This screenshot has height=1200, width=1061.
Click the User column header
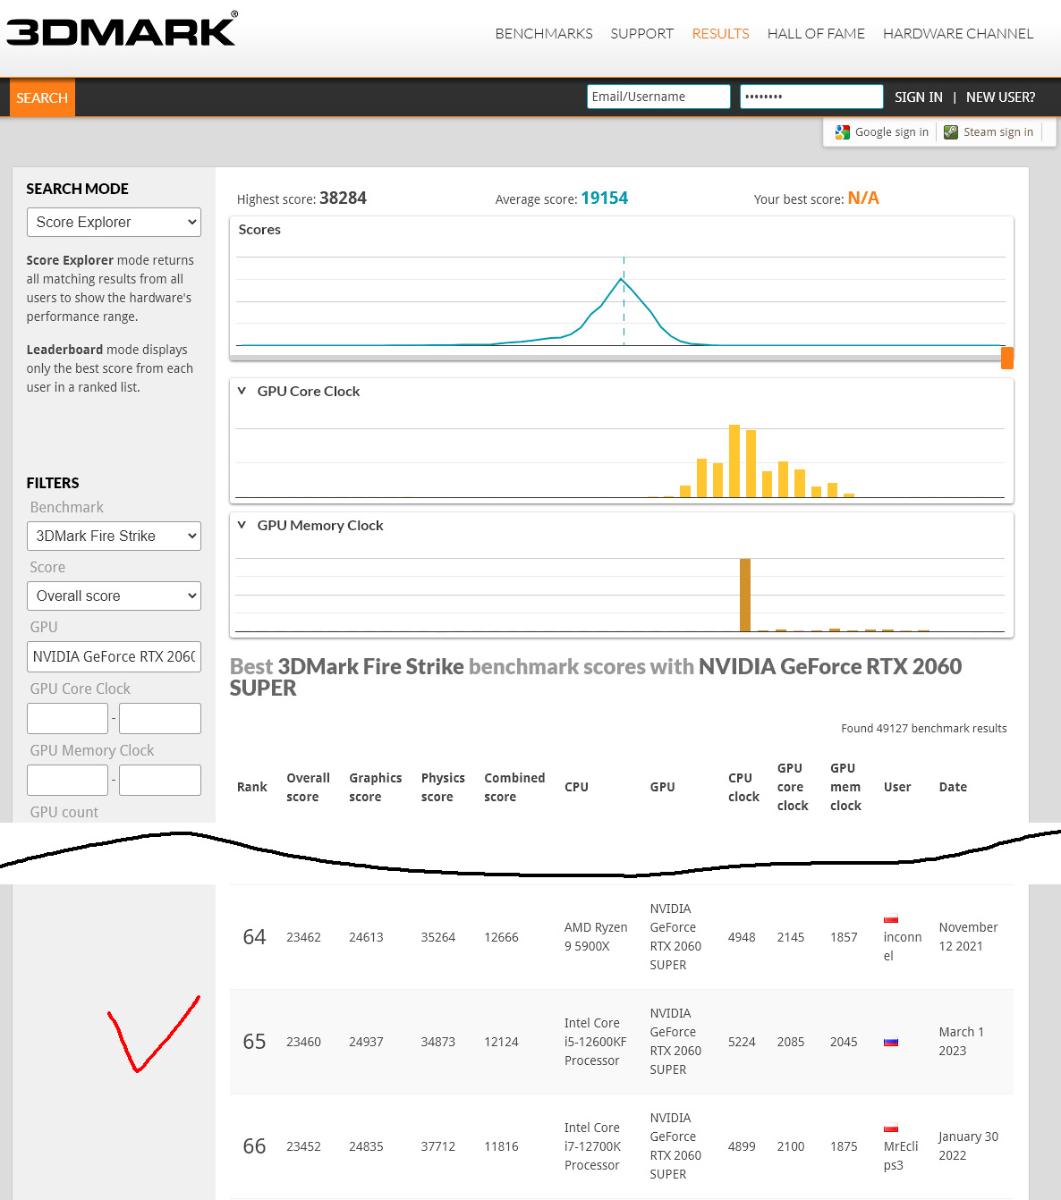(x=897, y=787)
